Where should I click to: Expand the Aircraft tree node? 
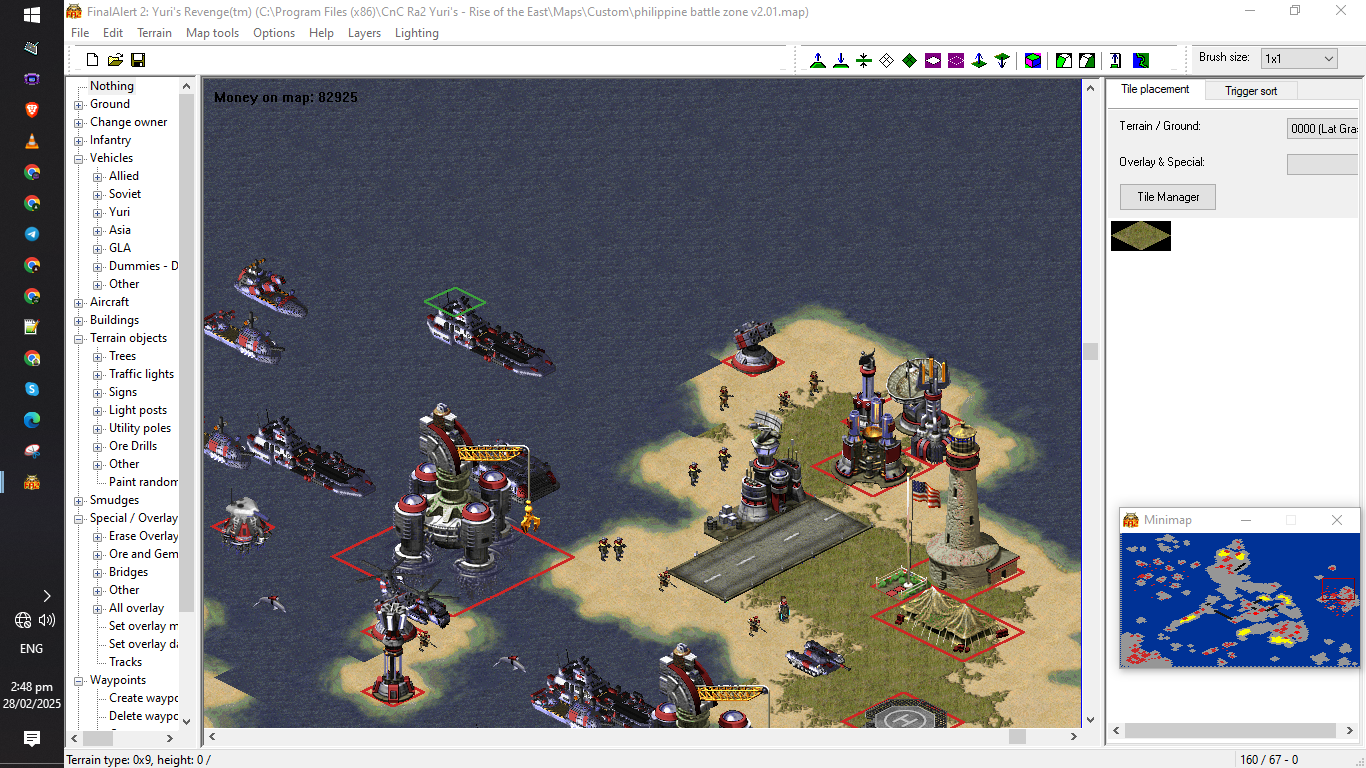[x=79, y=302]
